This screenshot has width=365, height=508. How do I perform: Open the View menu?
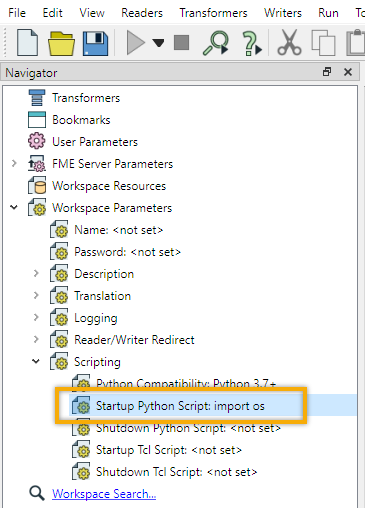pyautogui.click(x=92, y=13)
